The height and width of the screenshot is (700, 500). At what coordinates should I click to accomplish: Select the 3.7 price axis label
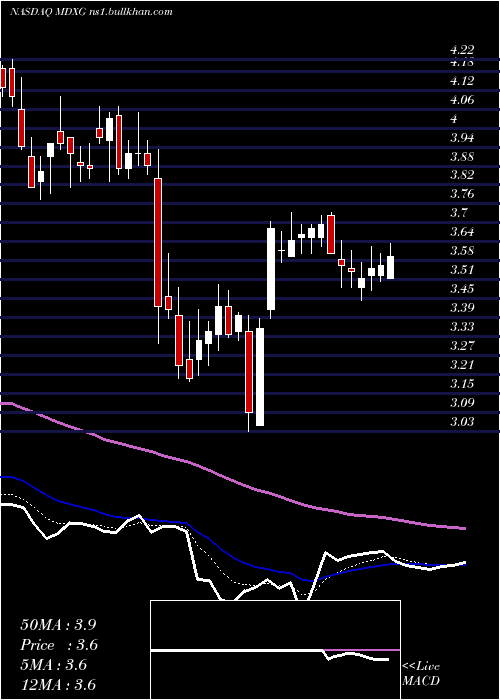(459, 213)
